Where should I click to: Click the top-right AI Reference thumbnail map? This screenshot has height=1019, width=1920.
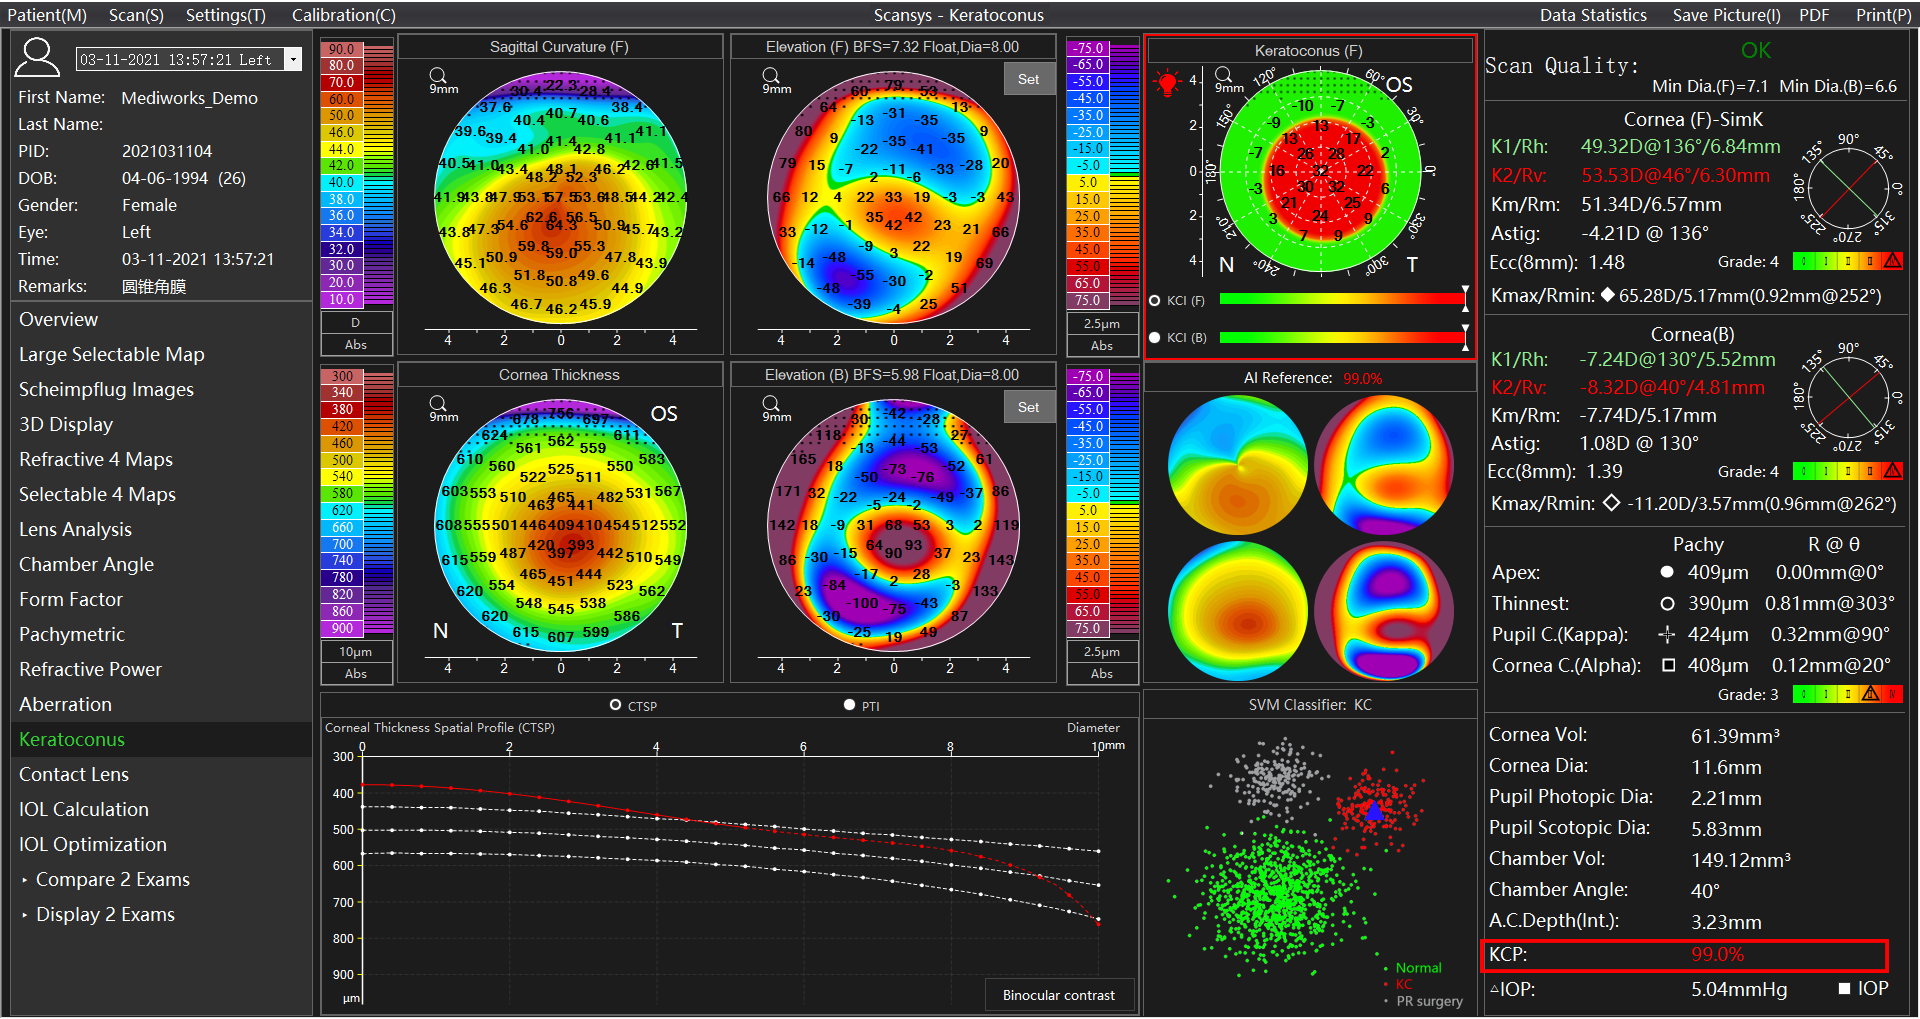pyautogui.click(x=1384, y=464)
